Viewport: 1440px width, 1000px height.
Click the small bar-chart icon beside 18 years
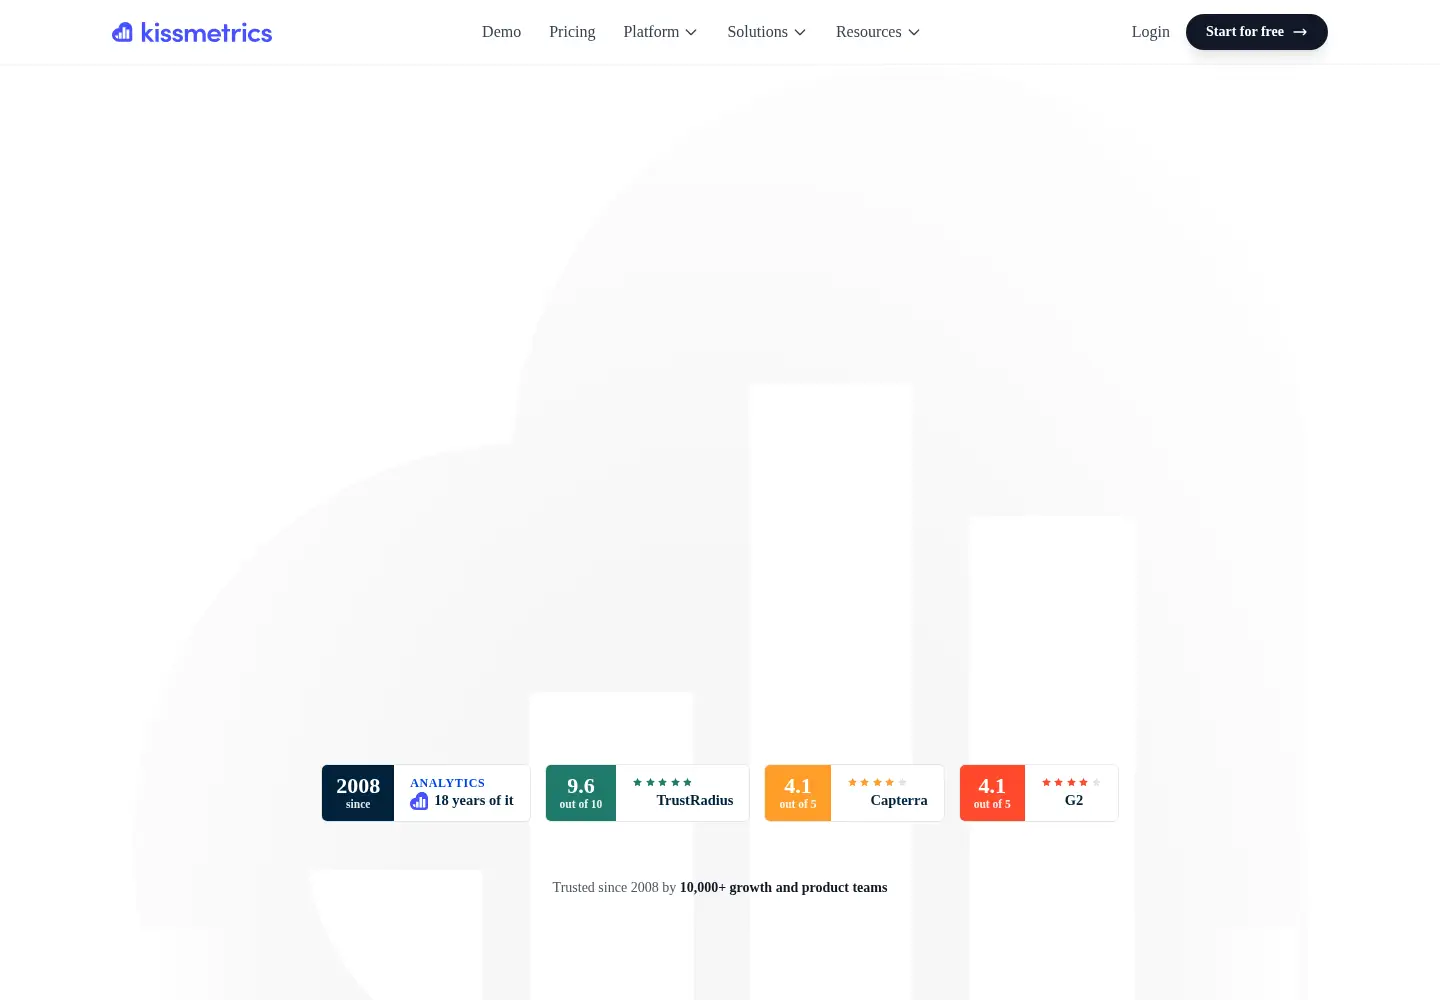(x=419, y=801)
